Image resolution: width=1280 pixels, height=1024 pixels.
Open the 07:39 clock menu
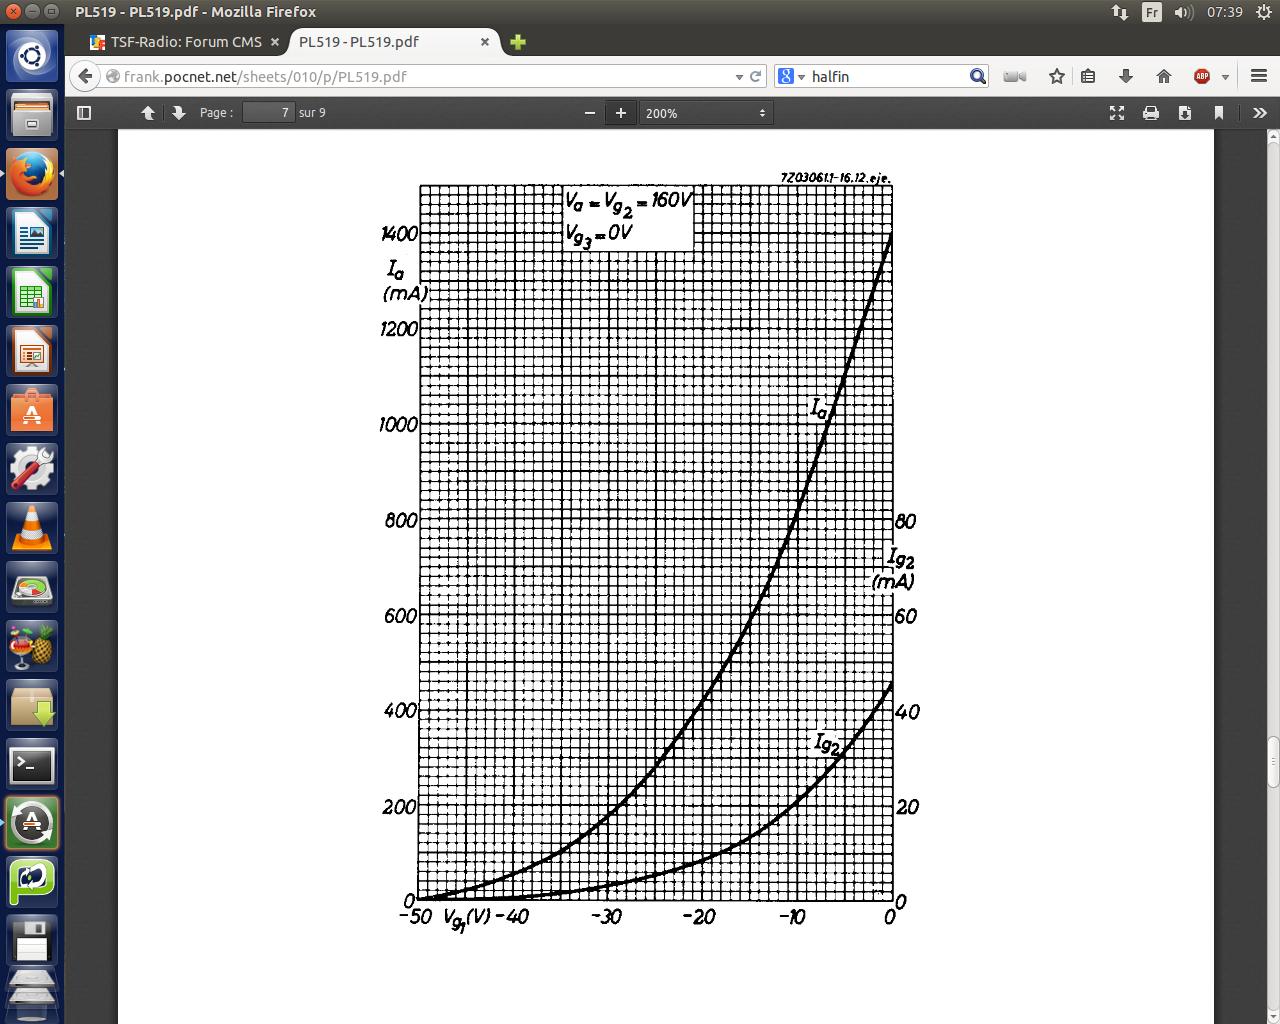pos(1224,12)
